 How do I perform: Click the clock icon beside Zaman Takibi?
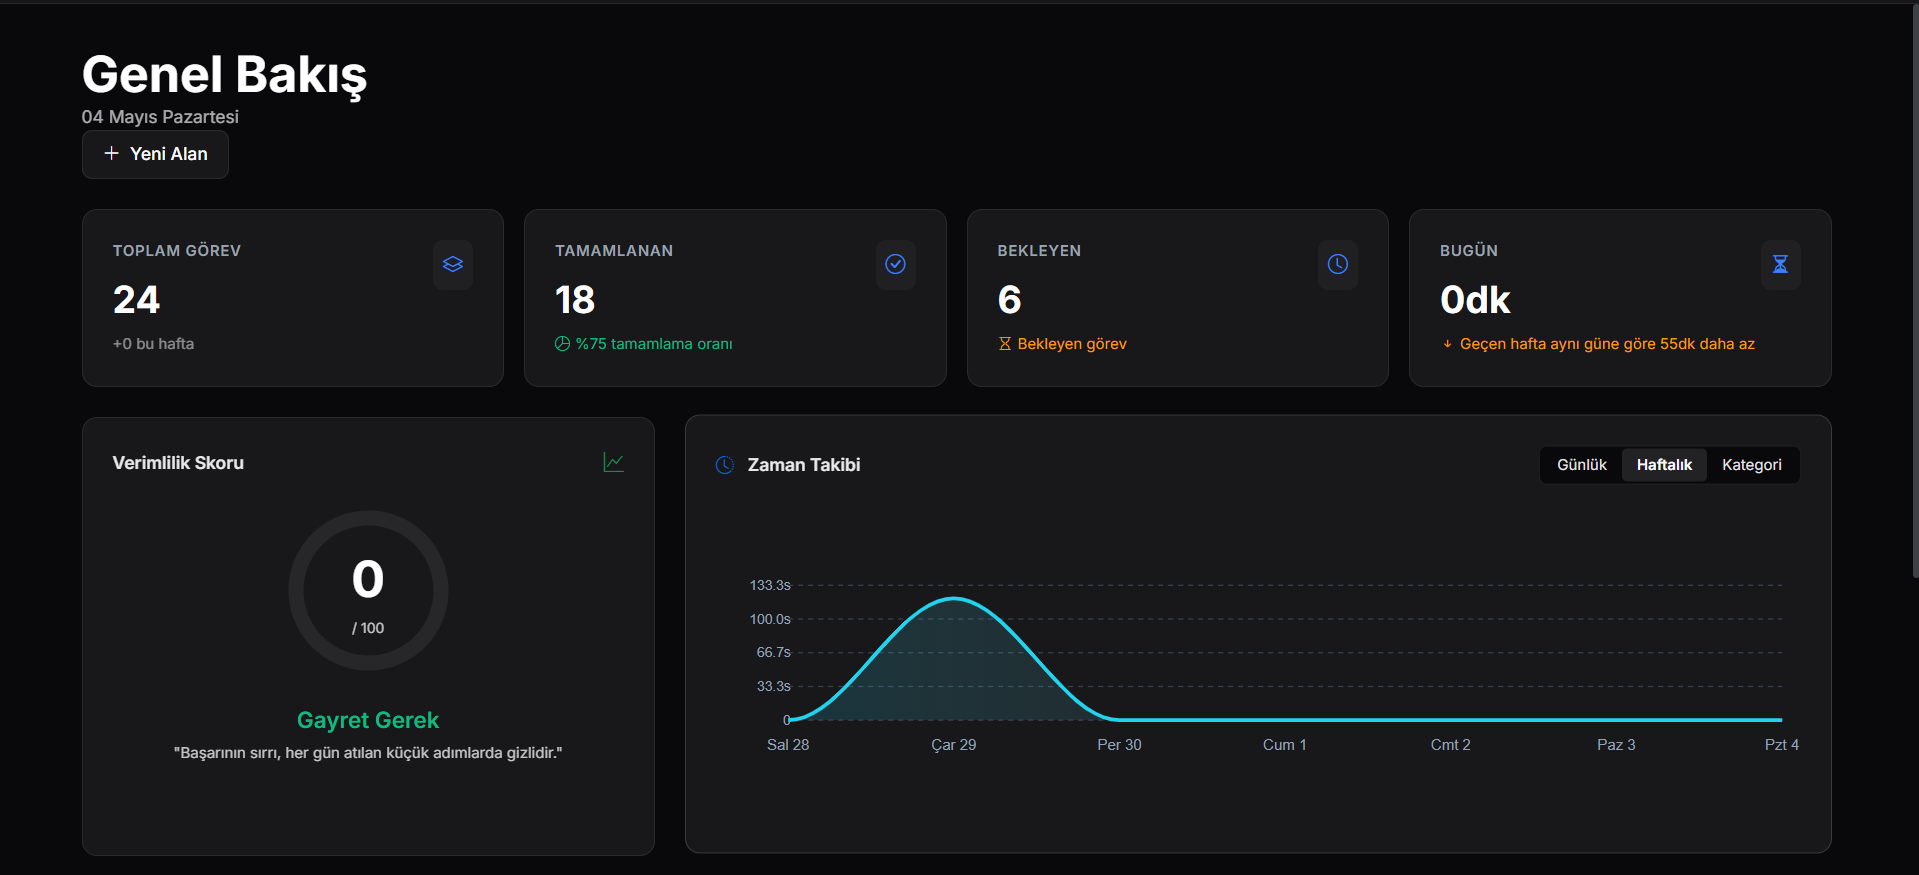pos(725,465)
